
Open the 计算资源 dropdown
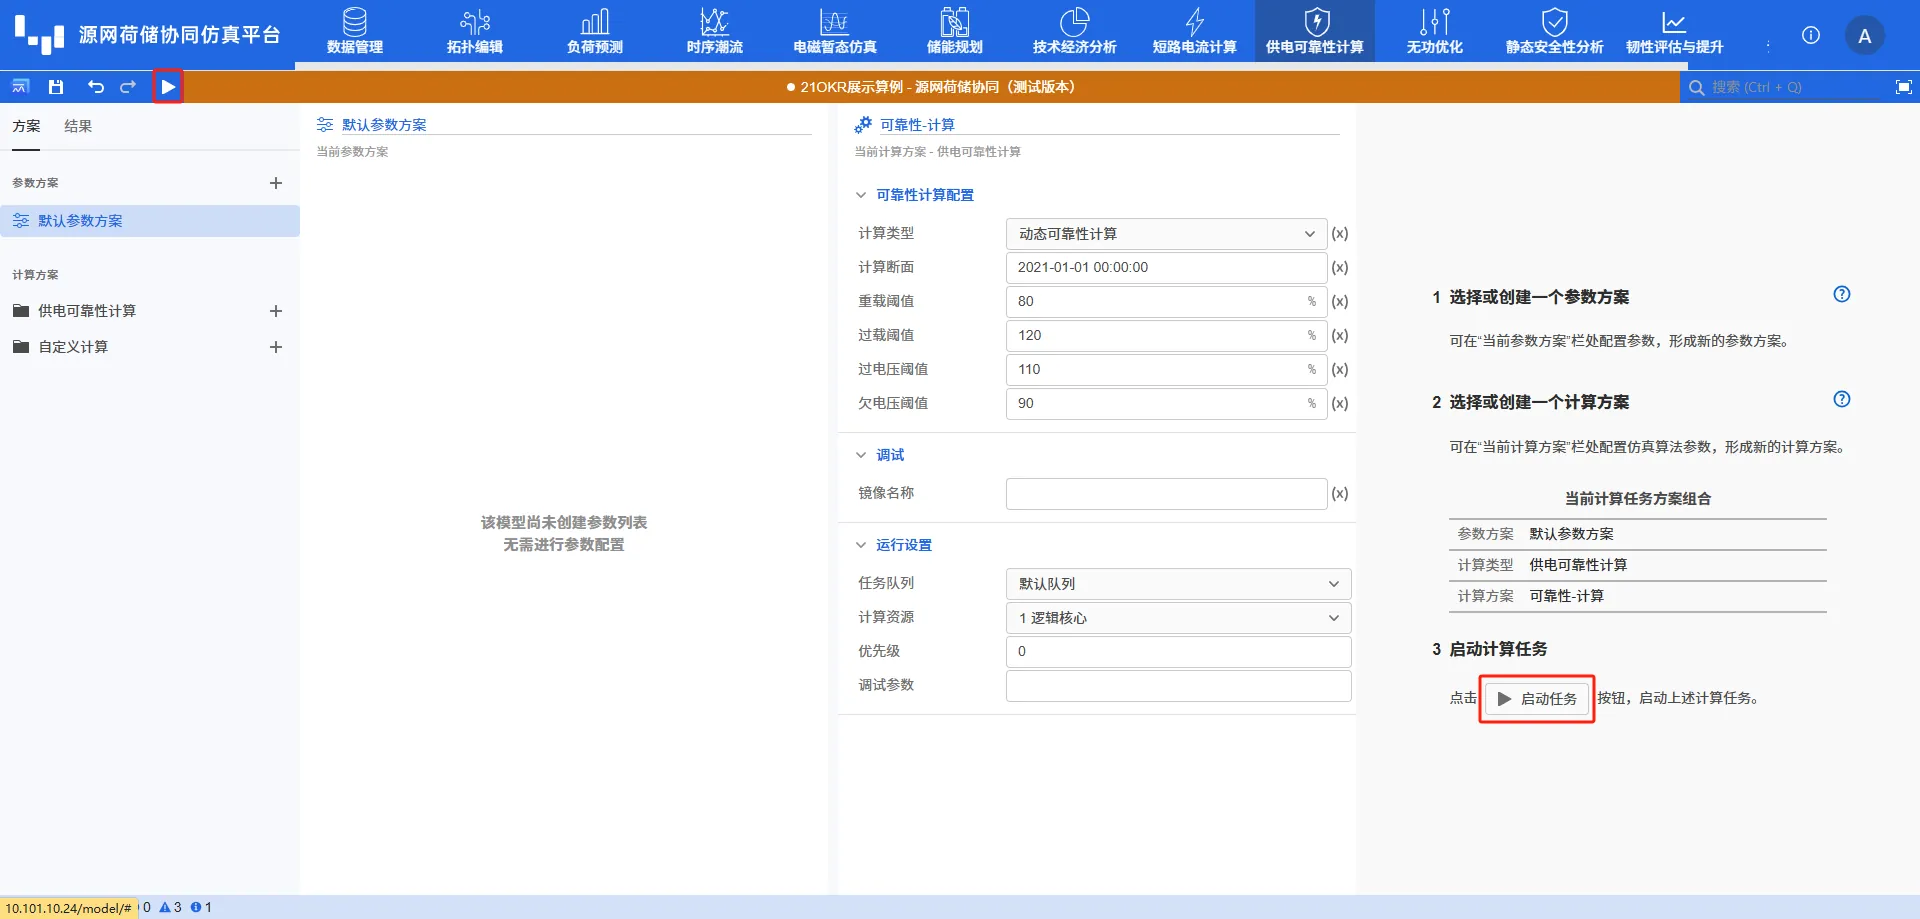click(1177, 617)
